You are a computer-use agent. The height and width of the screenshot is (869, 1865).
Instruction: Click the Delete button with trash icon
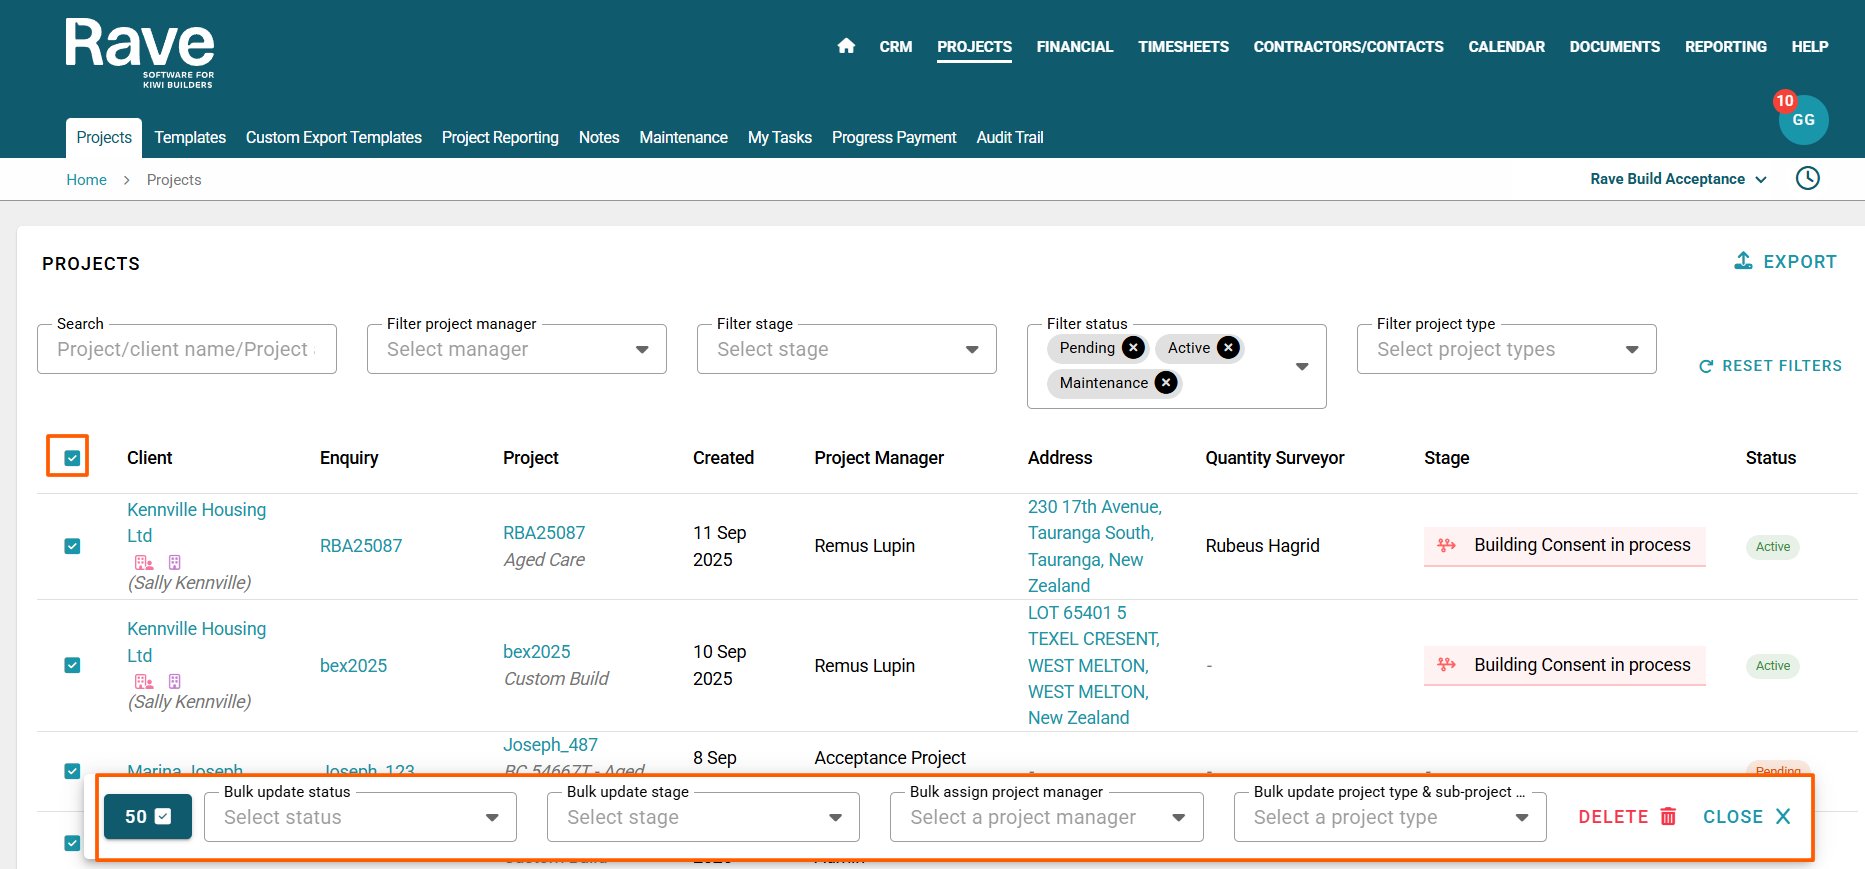pyautogui.click(x=1627, y=817)
